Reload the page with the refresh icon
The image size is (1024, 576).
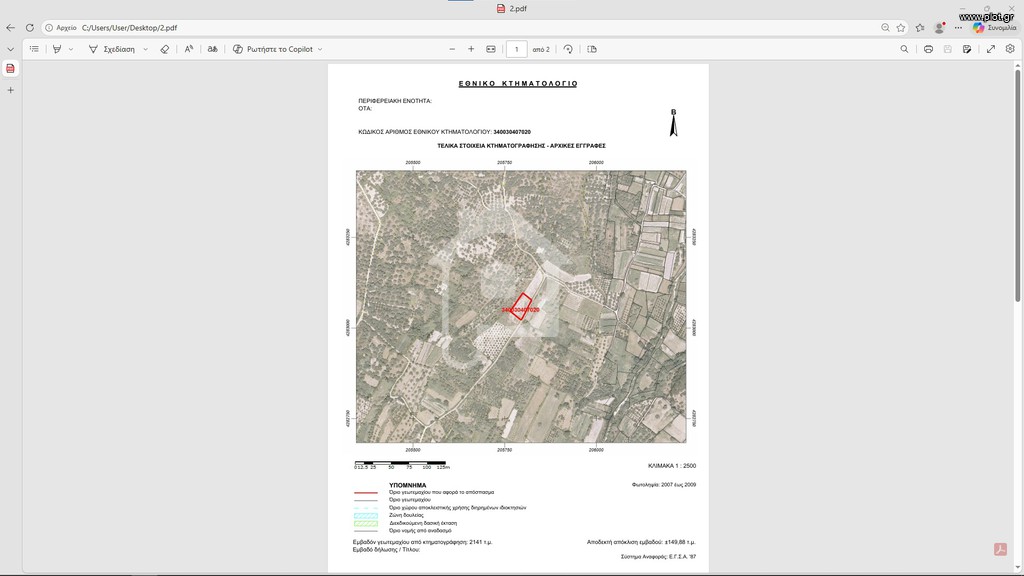click(29, 28)
